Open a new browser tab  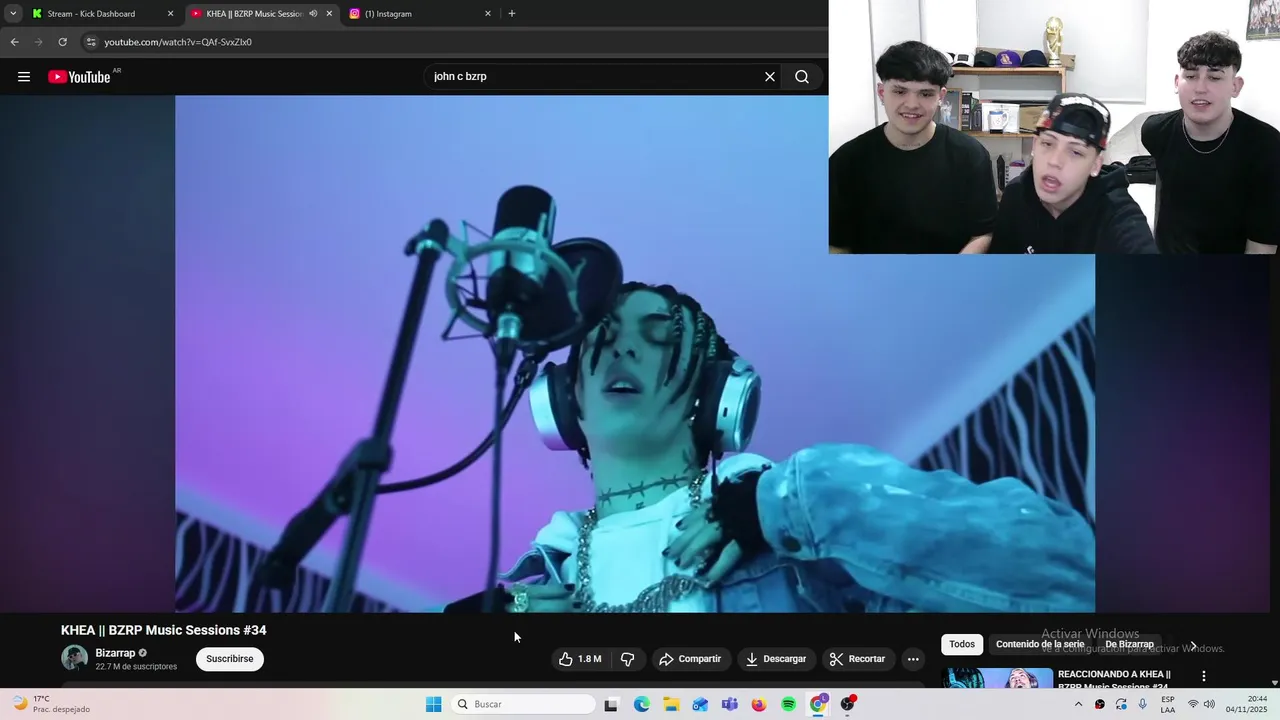pos(512,14)
